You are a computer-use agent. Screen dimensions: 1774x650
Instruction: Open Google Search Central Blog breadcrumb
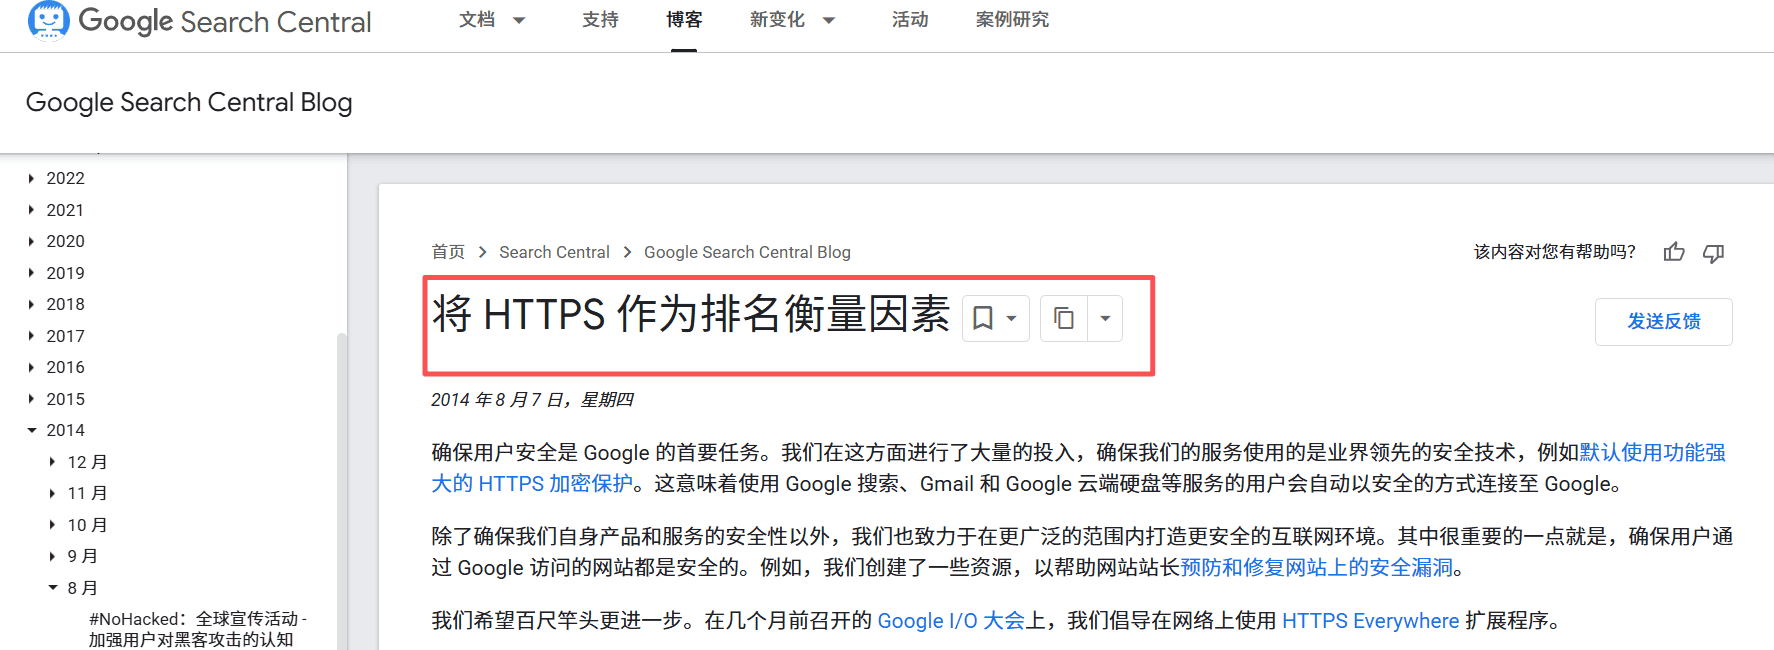pyautogui.click(x=747, y=252)
